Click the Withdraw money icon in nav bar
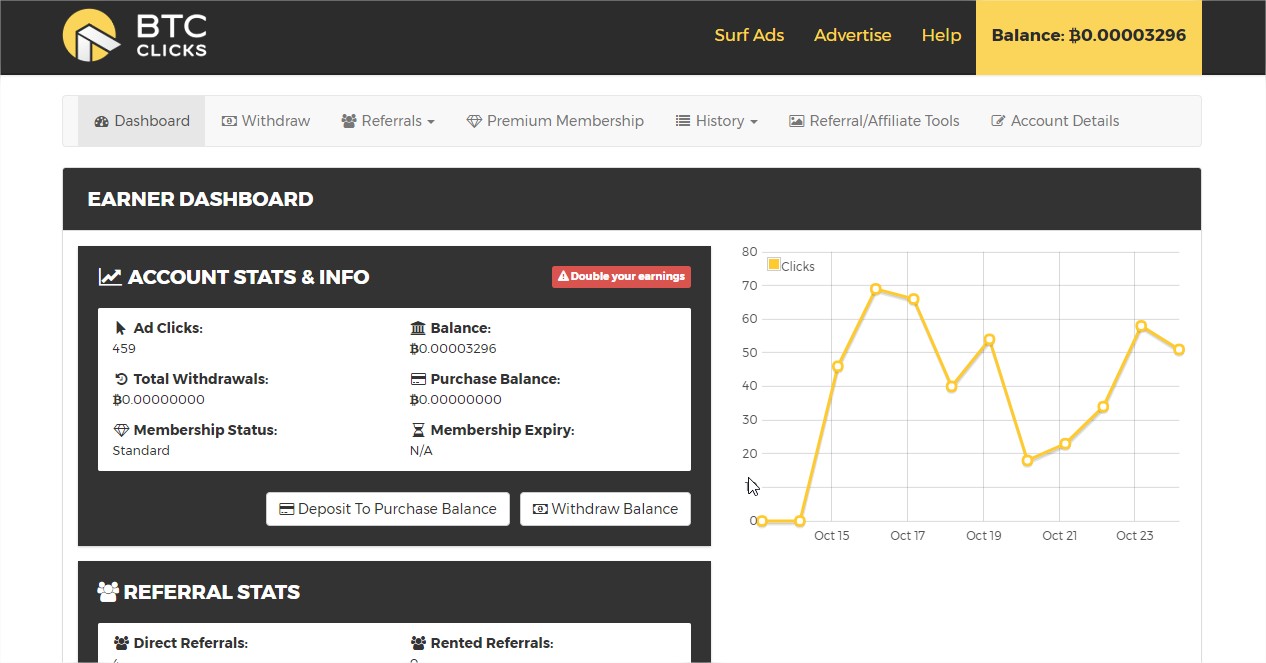Image resolution: width=1266 pixels, height=663 pixels. pyautogui.click(x=229, y=121)
